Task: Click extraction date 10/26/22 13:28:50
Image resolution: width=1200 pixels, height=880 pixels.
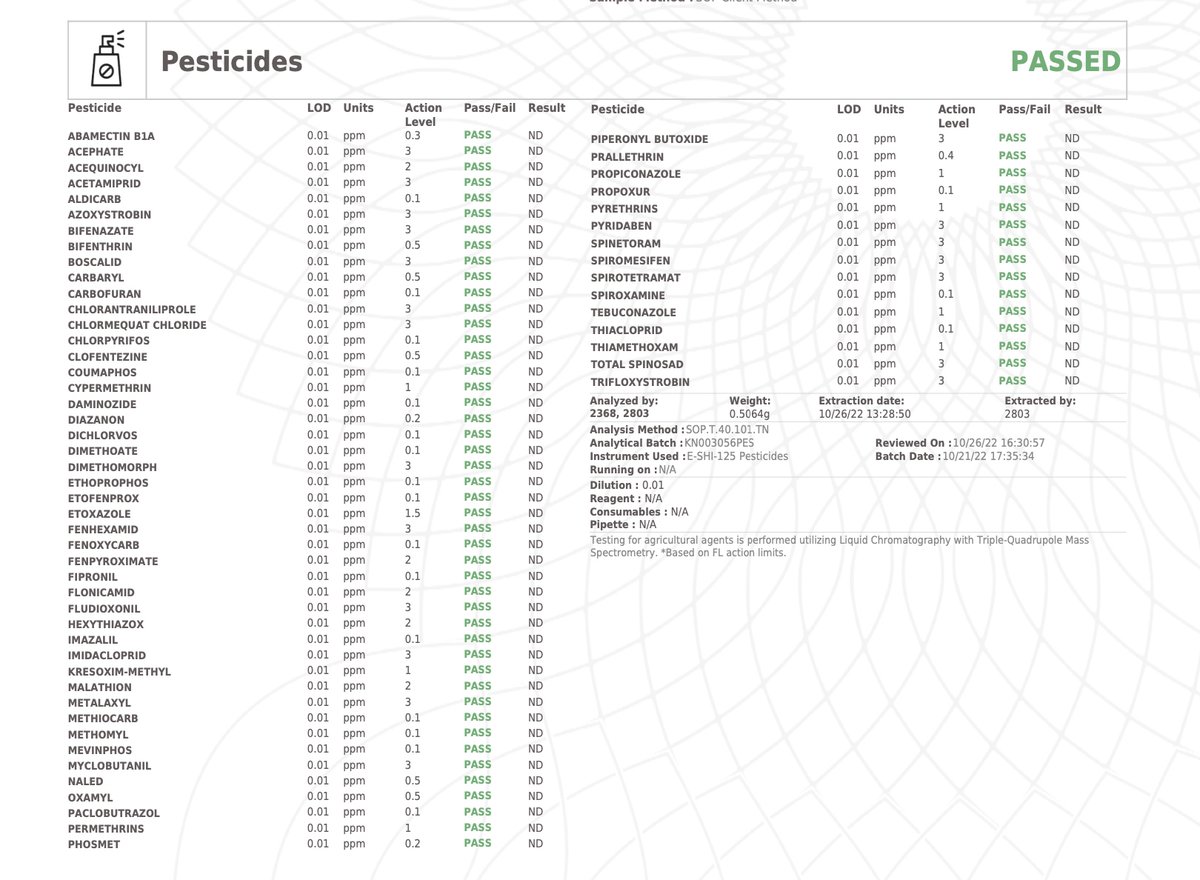Action: click(863, 412)
